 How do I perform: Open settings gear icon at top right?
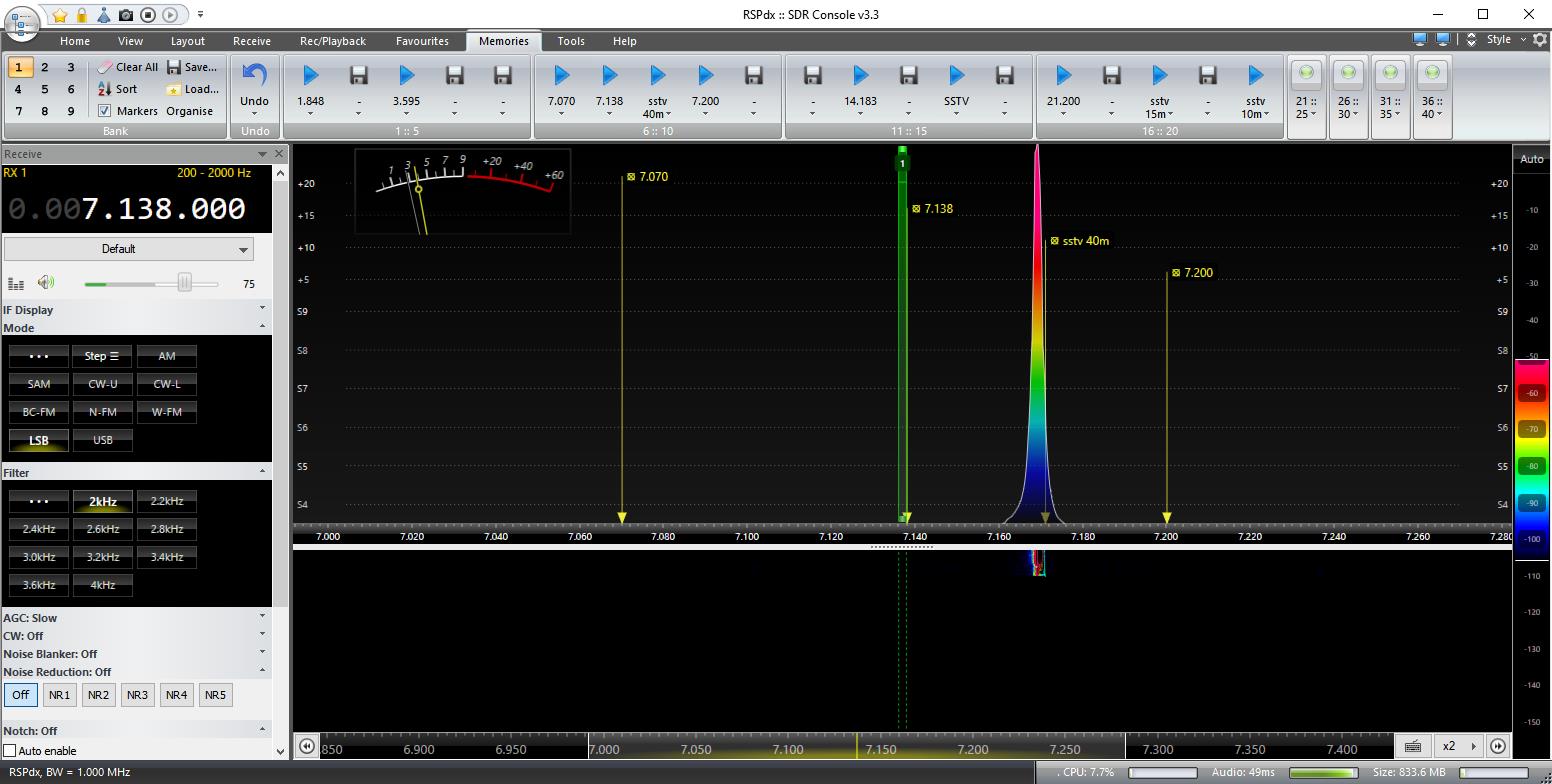[x=1539, y=40]
